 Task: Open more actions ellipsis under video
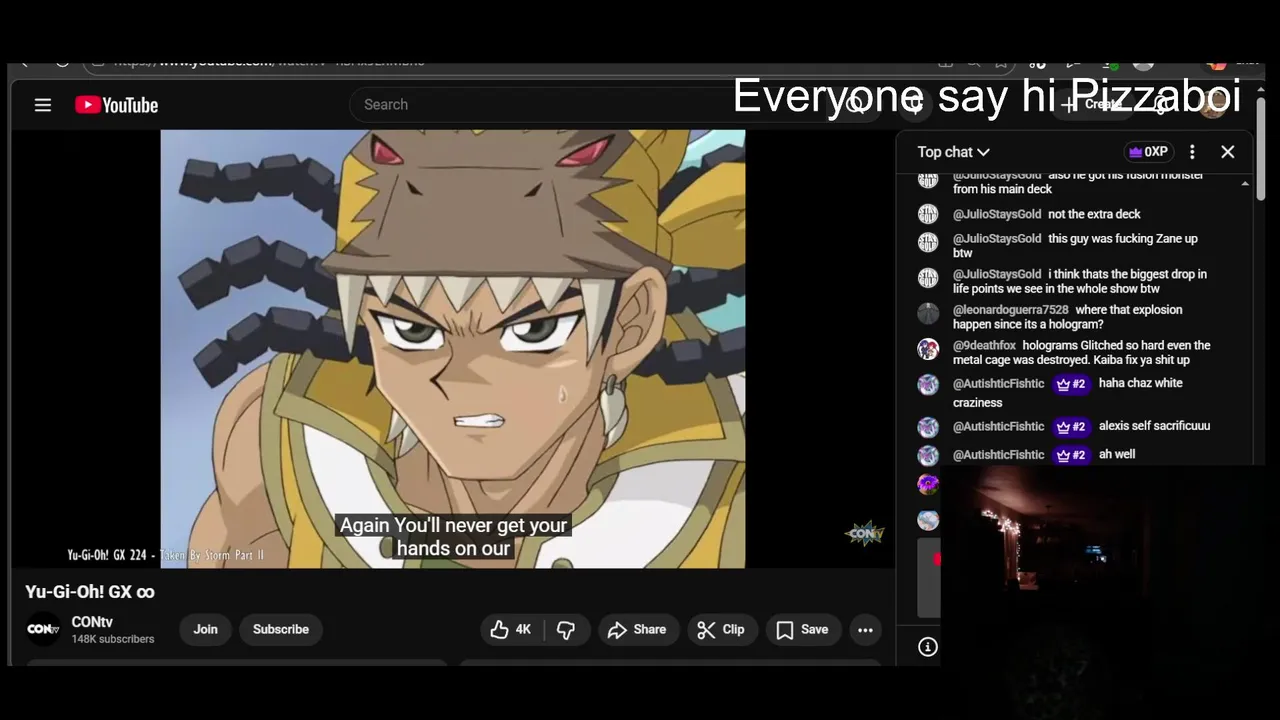click(865, 629)
